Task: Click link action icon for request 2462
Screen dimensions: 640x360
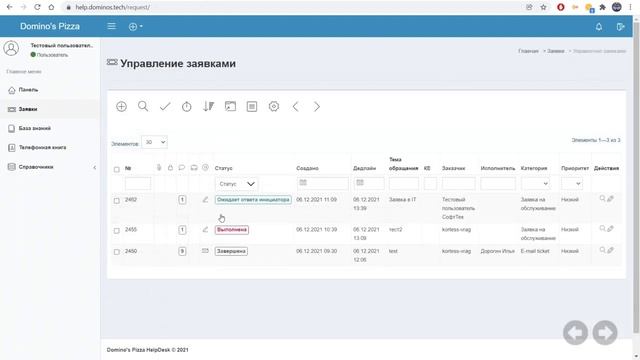Action: tap(611, 199)
